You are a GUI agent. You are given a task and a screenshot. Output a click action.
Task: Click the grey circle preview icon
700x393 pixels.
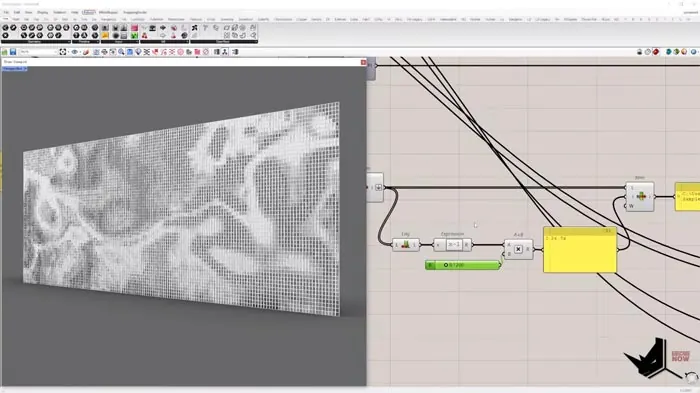click(648, 52)
